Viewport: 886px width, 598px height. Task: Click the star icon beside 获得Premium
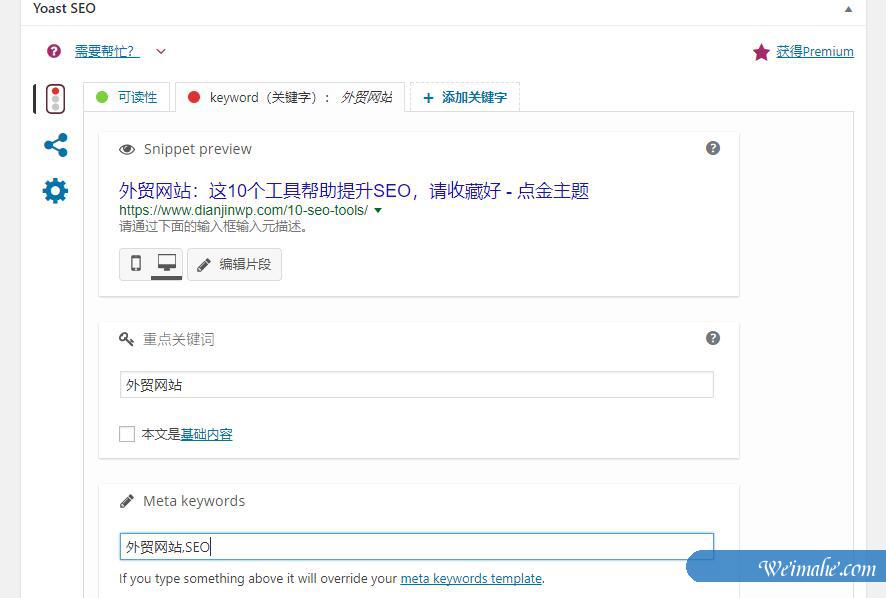coord(761,51)
